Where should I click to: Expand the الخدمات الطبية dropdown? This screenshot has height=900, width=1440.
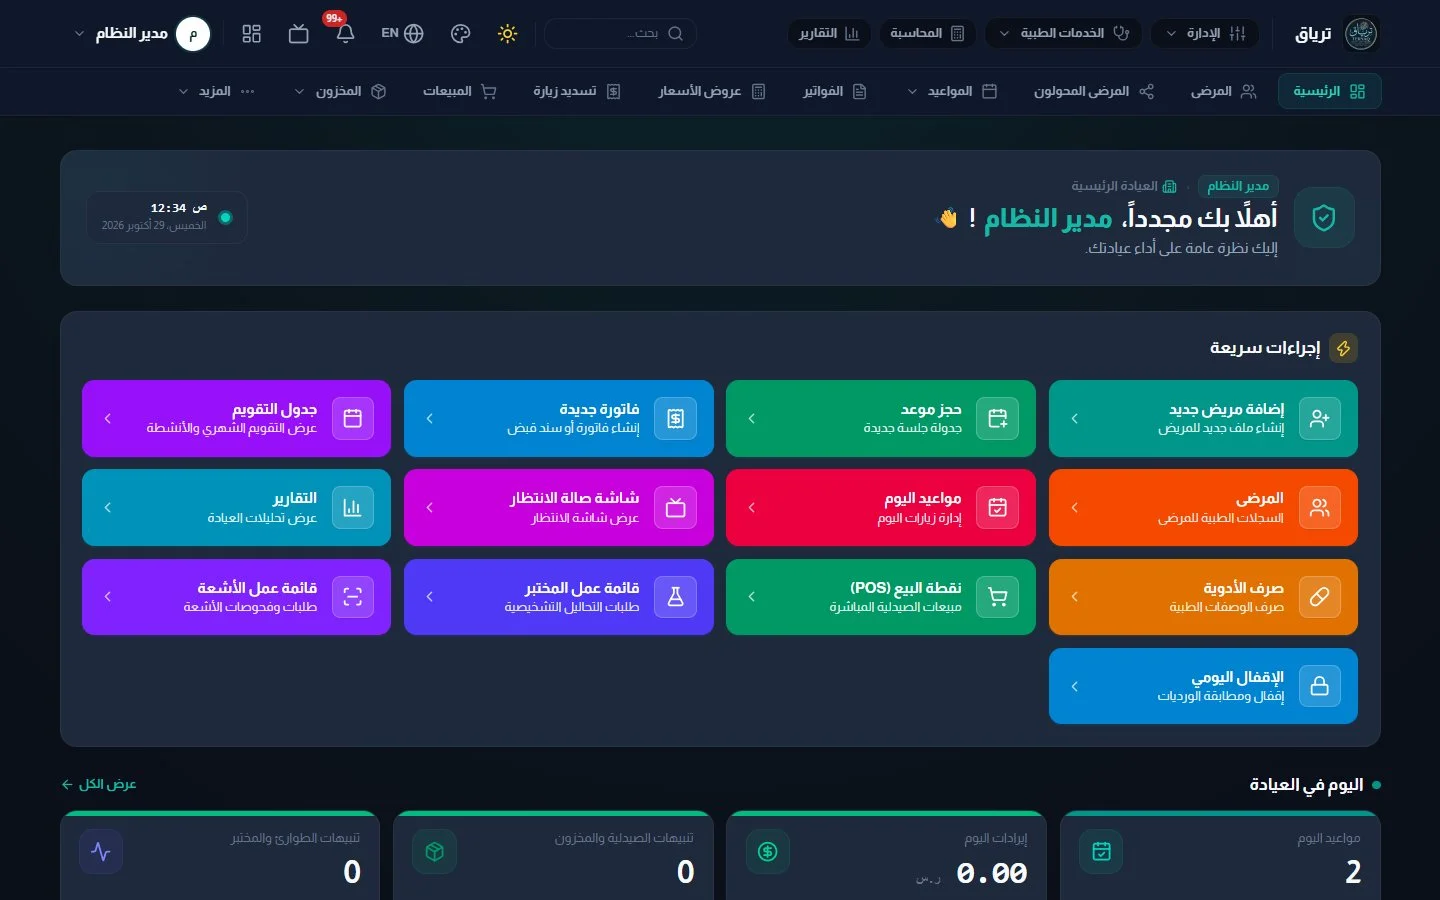(x=1064, y=33)
